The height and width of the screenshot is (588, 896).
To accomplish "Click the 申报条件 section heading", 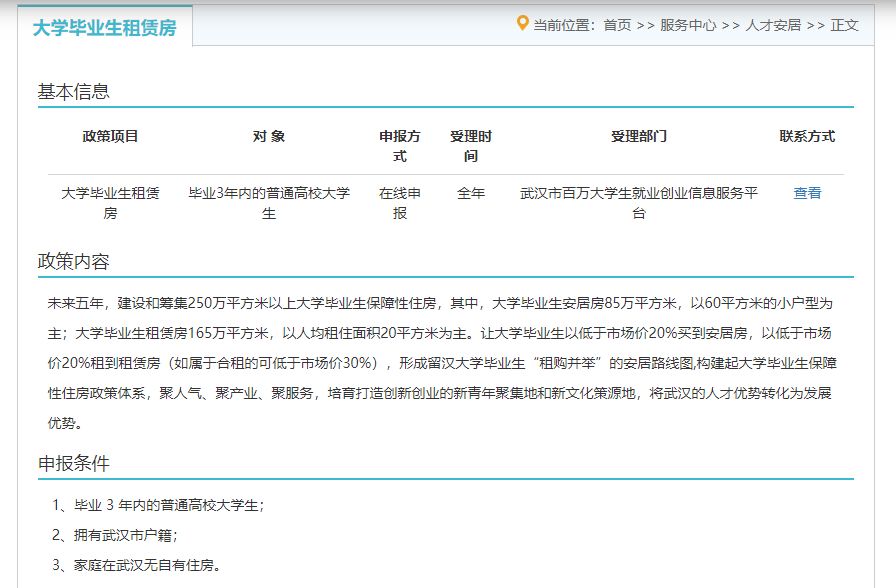I will [x=73, y=463].
